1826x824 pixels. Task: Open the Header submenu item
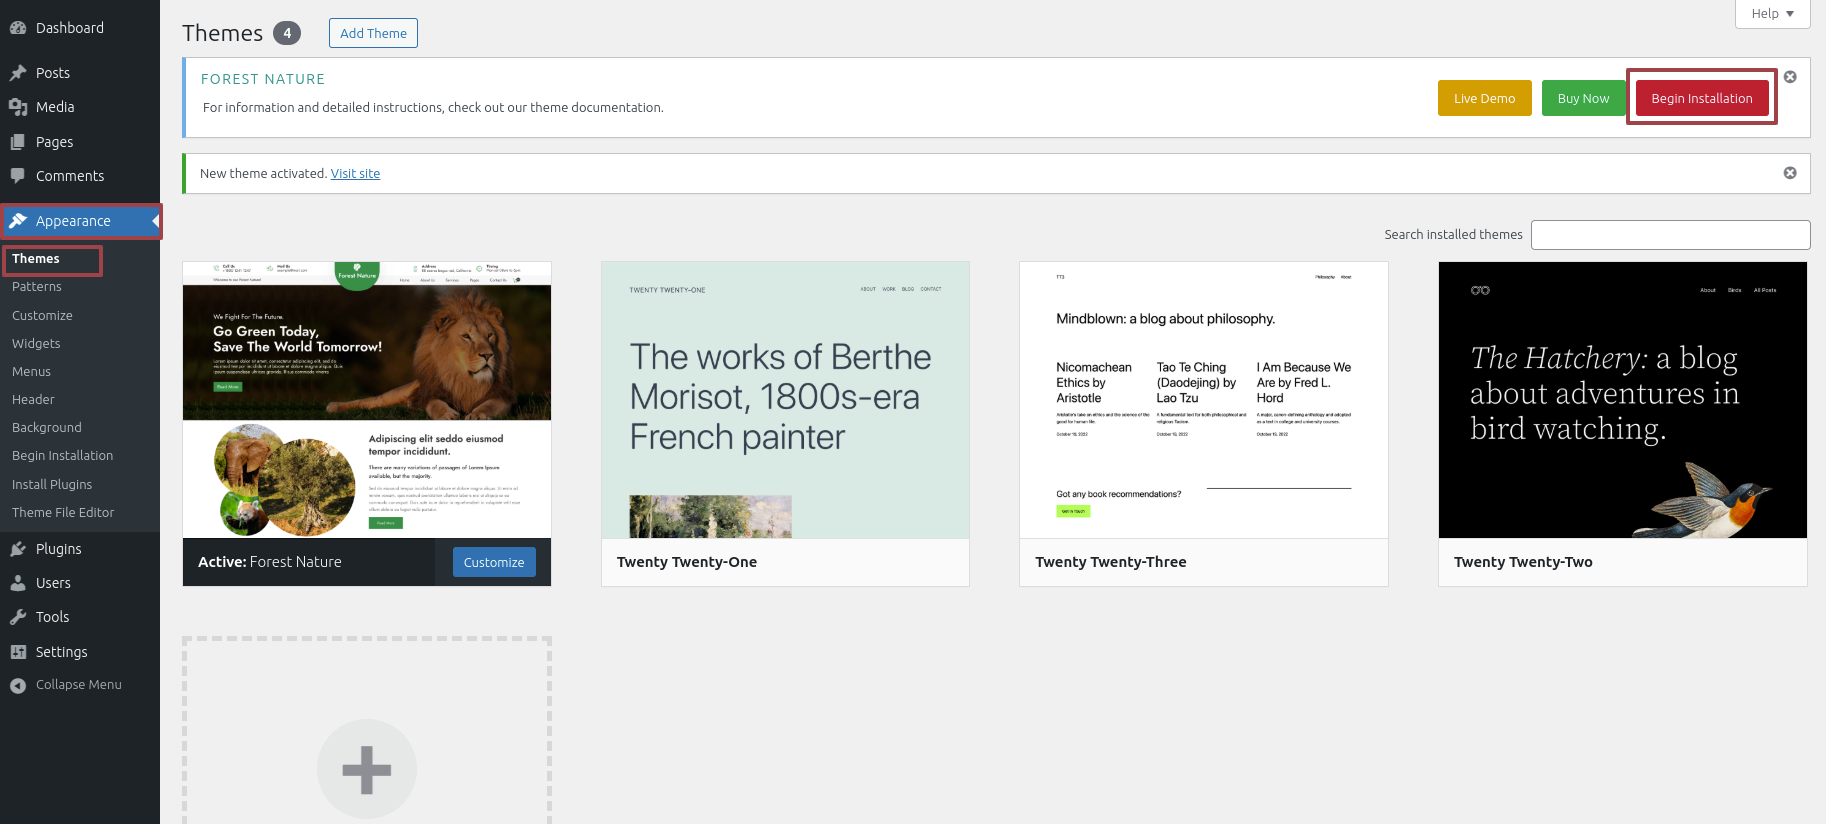pos(33,399)
